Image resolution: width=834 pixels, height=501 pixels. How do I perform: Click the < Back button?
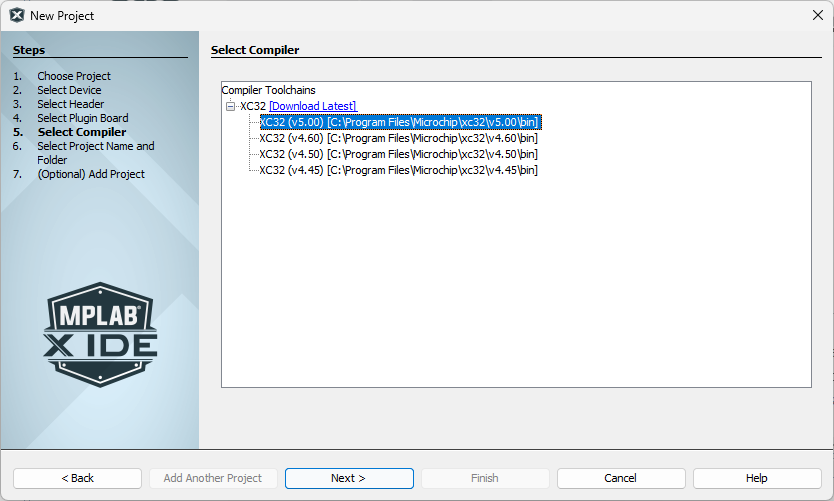78,478
